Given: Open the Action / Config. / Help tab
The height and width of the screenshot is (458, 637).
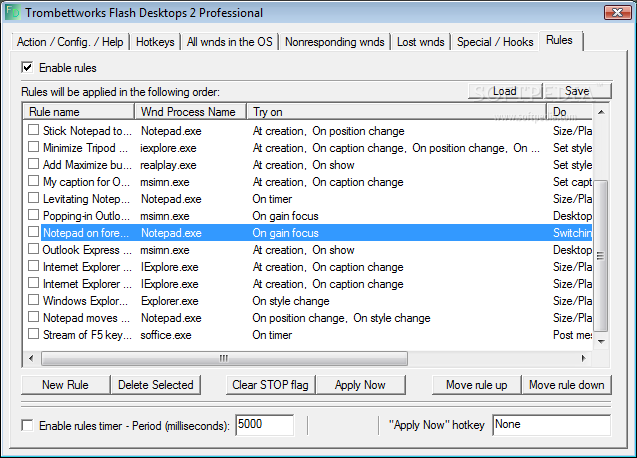Looking at the screenshot, I should coord(70,42).
